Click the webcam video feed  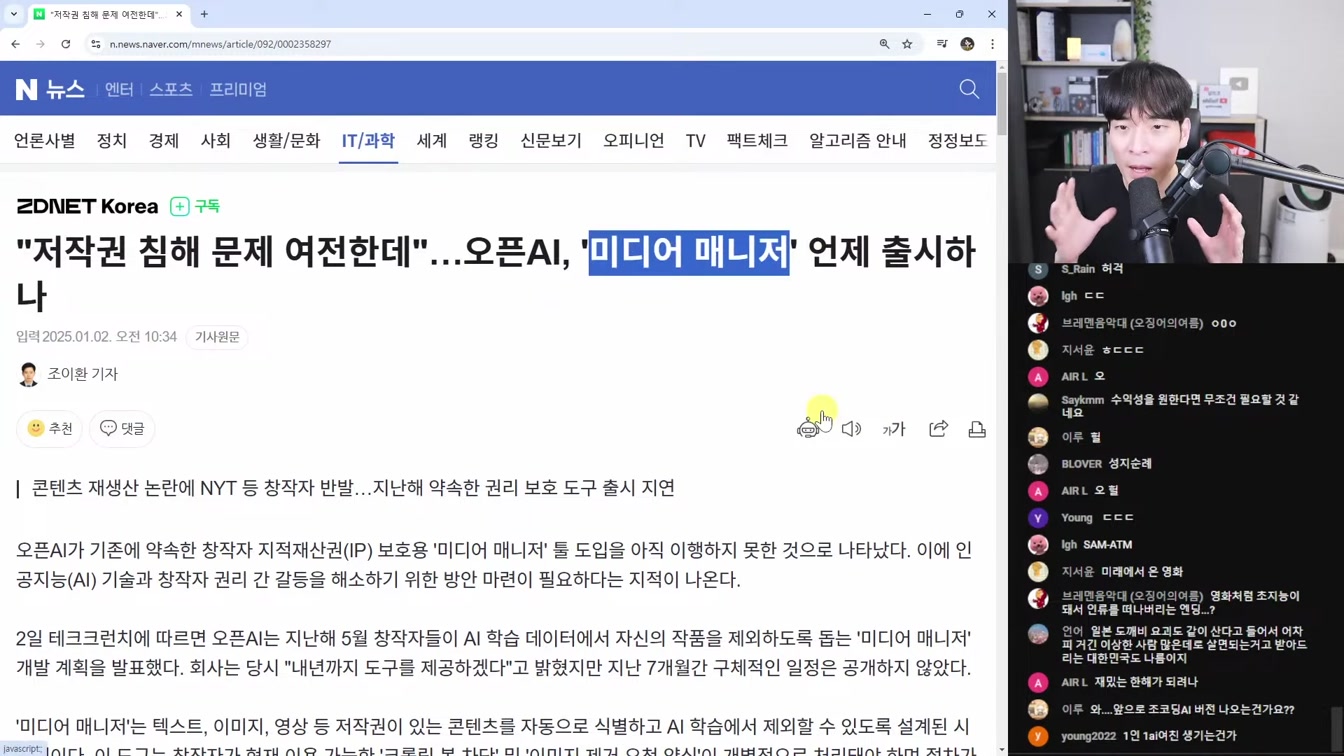click(1176, 131)
